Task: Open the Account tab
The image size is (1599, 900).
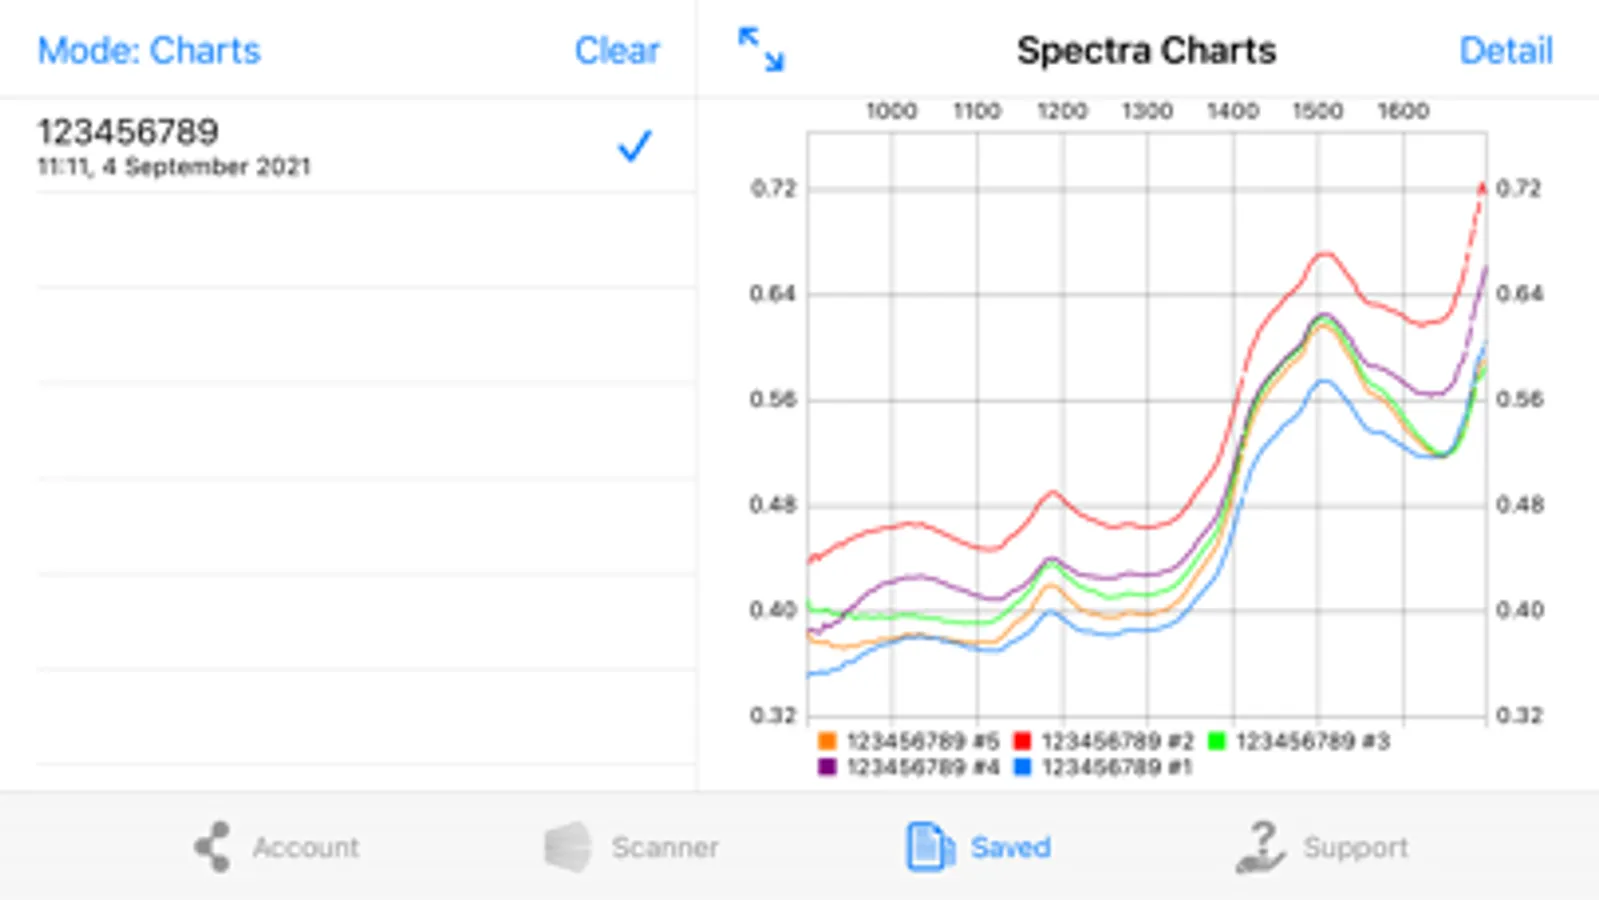Action: pos(305,848)
